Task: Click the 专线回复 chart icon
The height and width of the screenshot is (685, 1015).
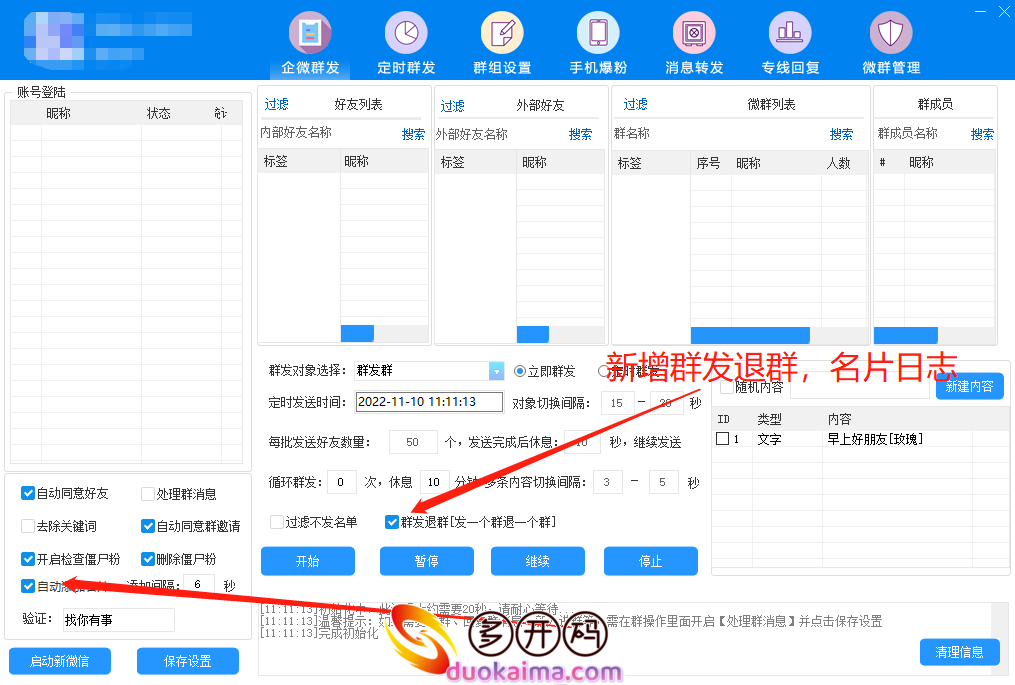Action: (x=790, y=33)
